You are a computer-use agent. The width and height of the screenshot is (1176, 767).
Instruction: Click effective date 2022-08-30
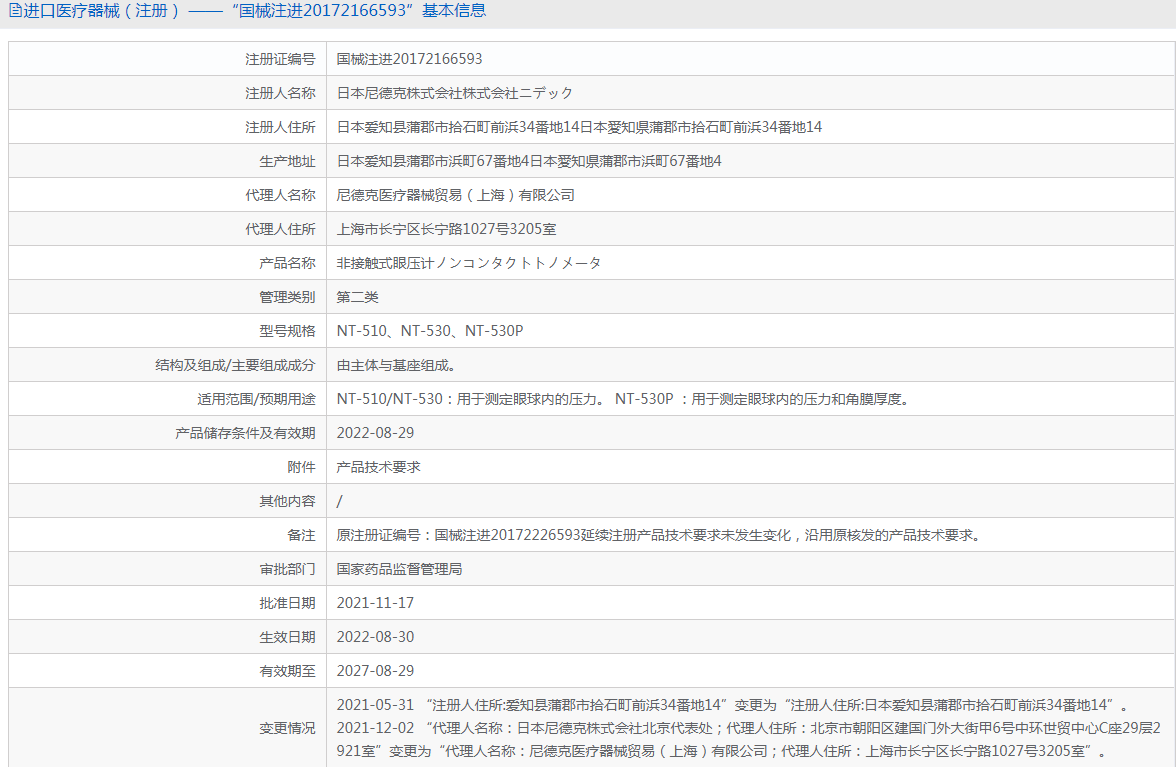click(x=375, y=637)
